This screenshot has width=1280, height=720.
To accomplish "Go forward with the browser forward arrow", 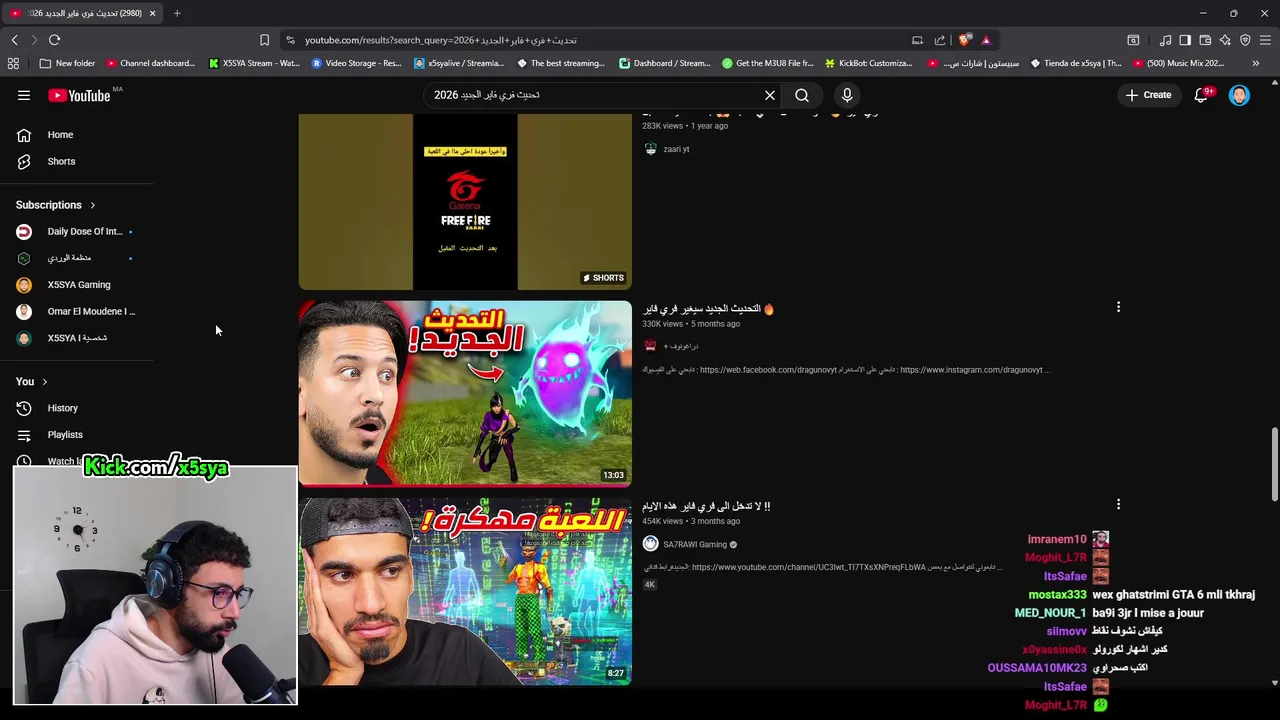I will tap(34, 40).
